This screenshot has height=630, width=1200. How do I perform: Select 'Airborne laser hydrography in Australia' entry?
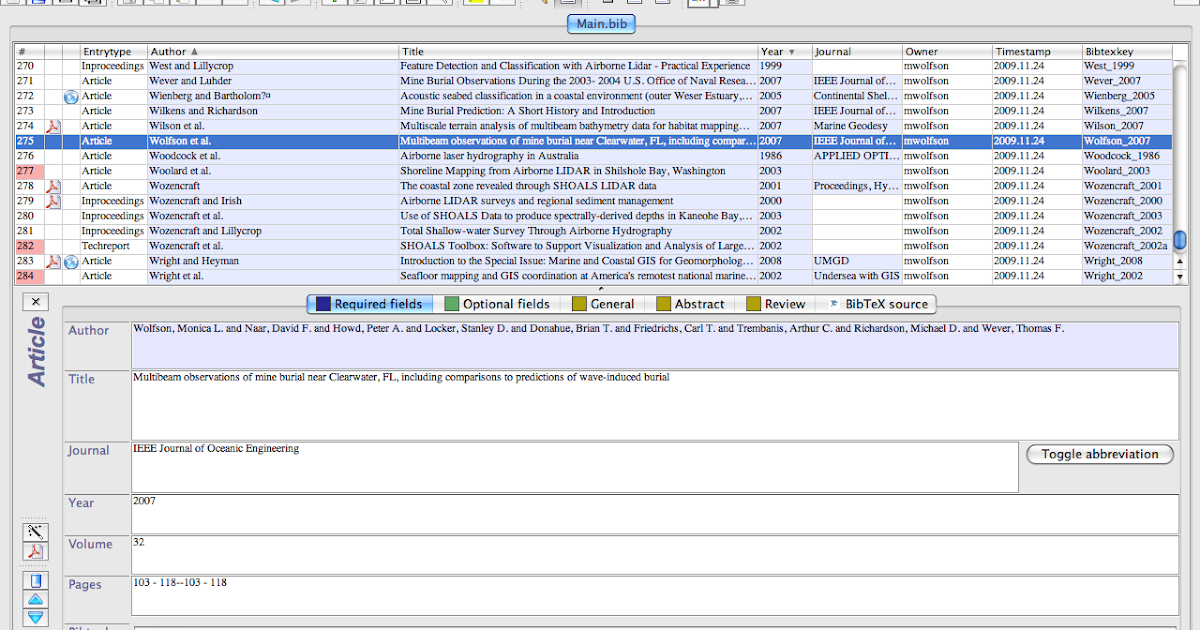pos(593,156)
